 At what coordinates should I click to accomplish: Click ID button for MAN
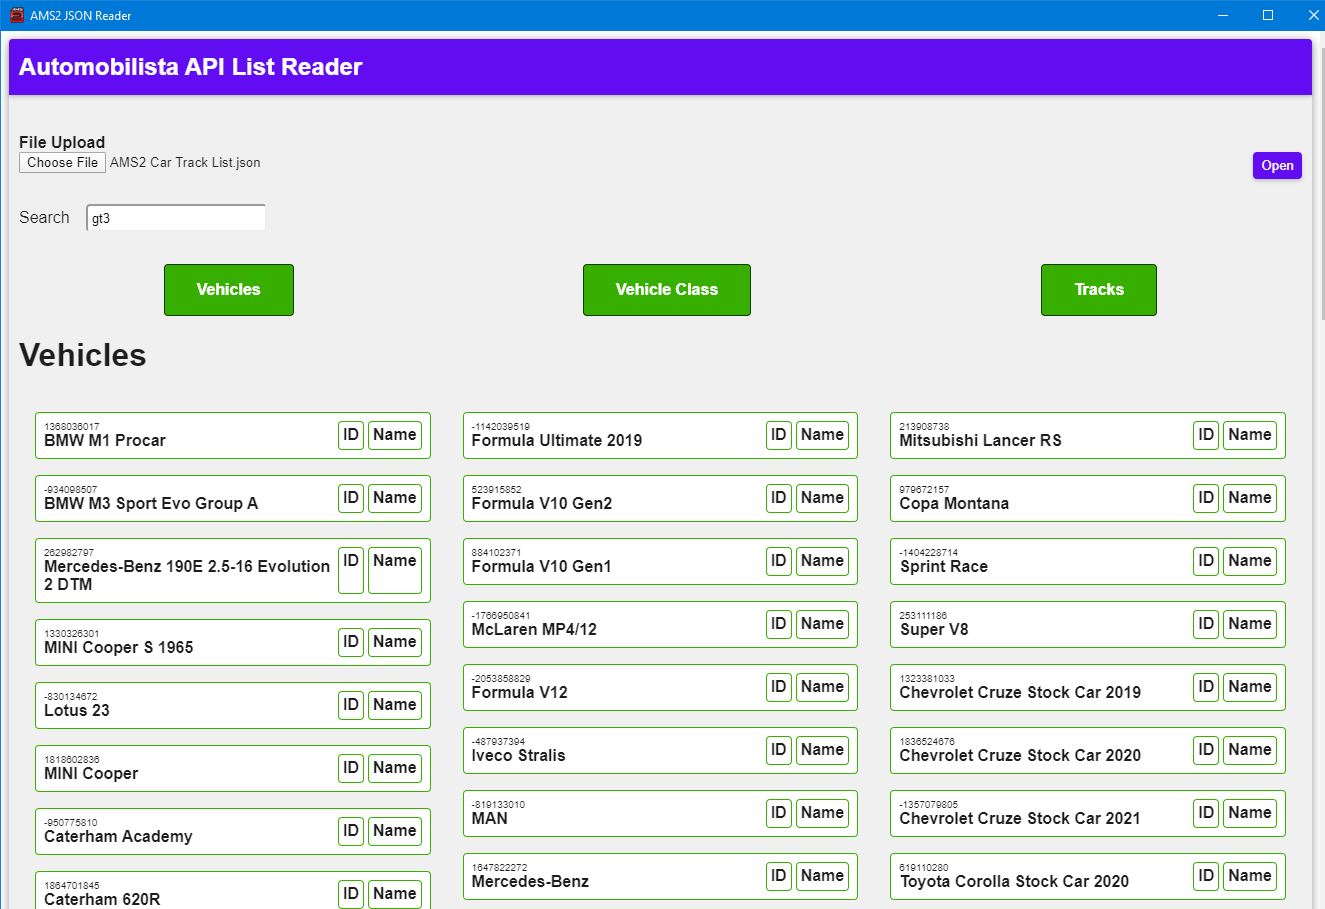click(779, 813)
